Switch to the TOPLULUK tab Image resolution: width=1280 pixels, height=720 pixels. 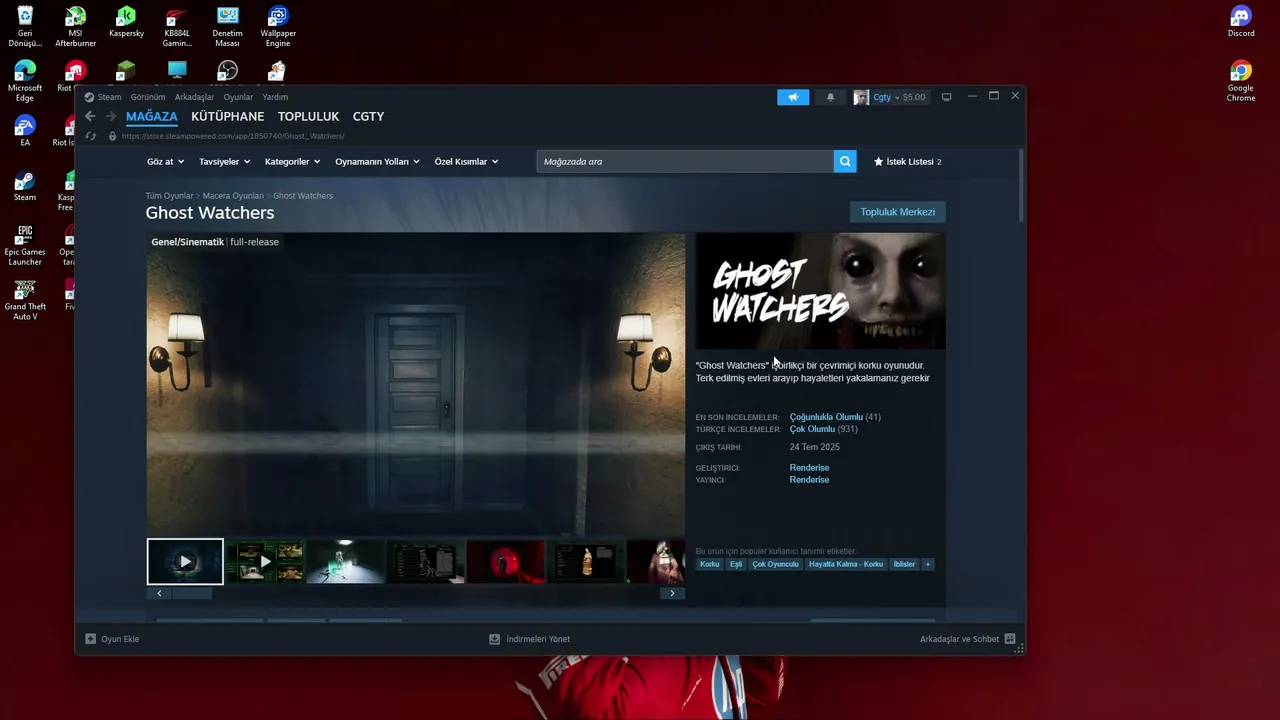309,116
